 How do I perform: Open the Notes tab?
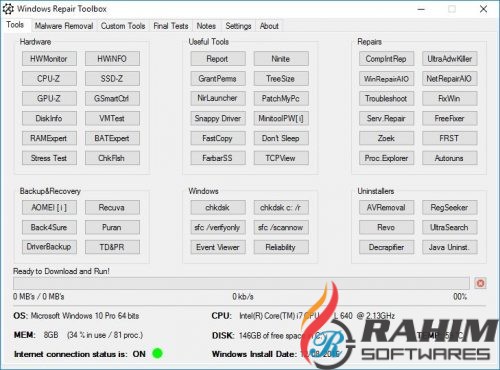click(206, 26)
